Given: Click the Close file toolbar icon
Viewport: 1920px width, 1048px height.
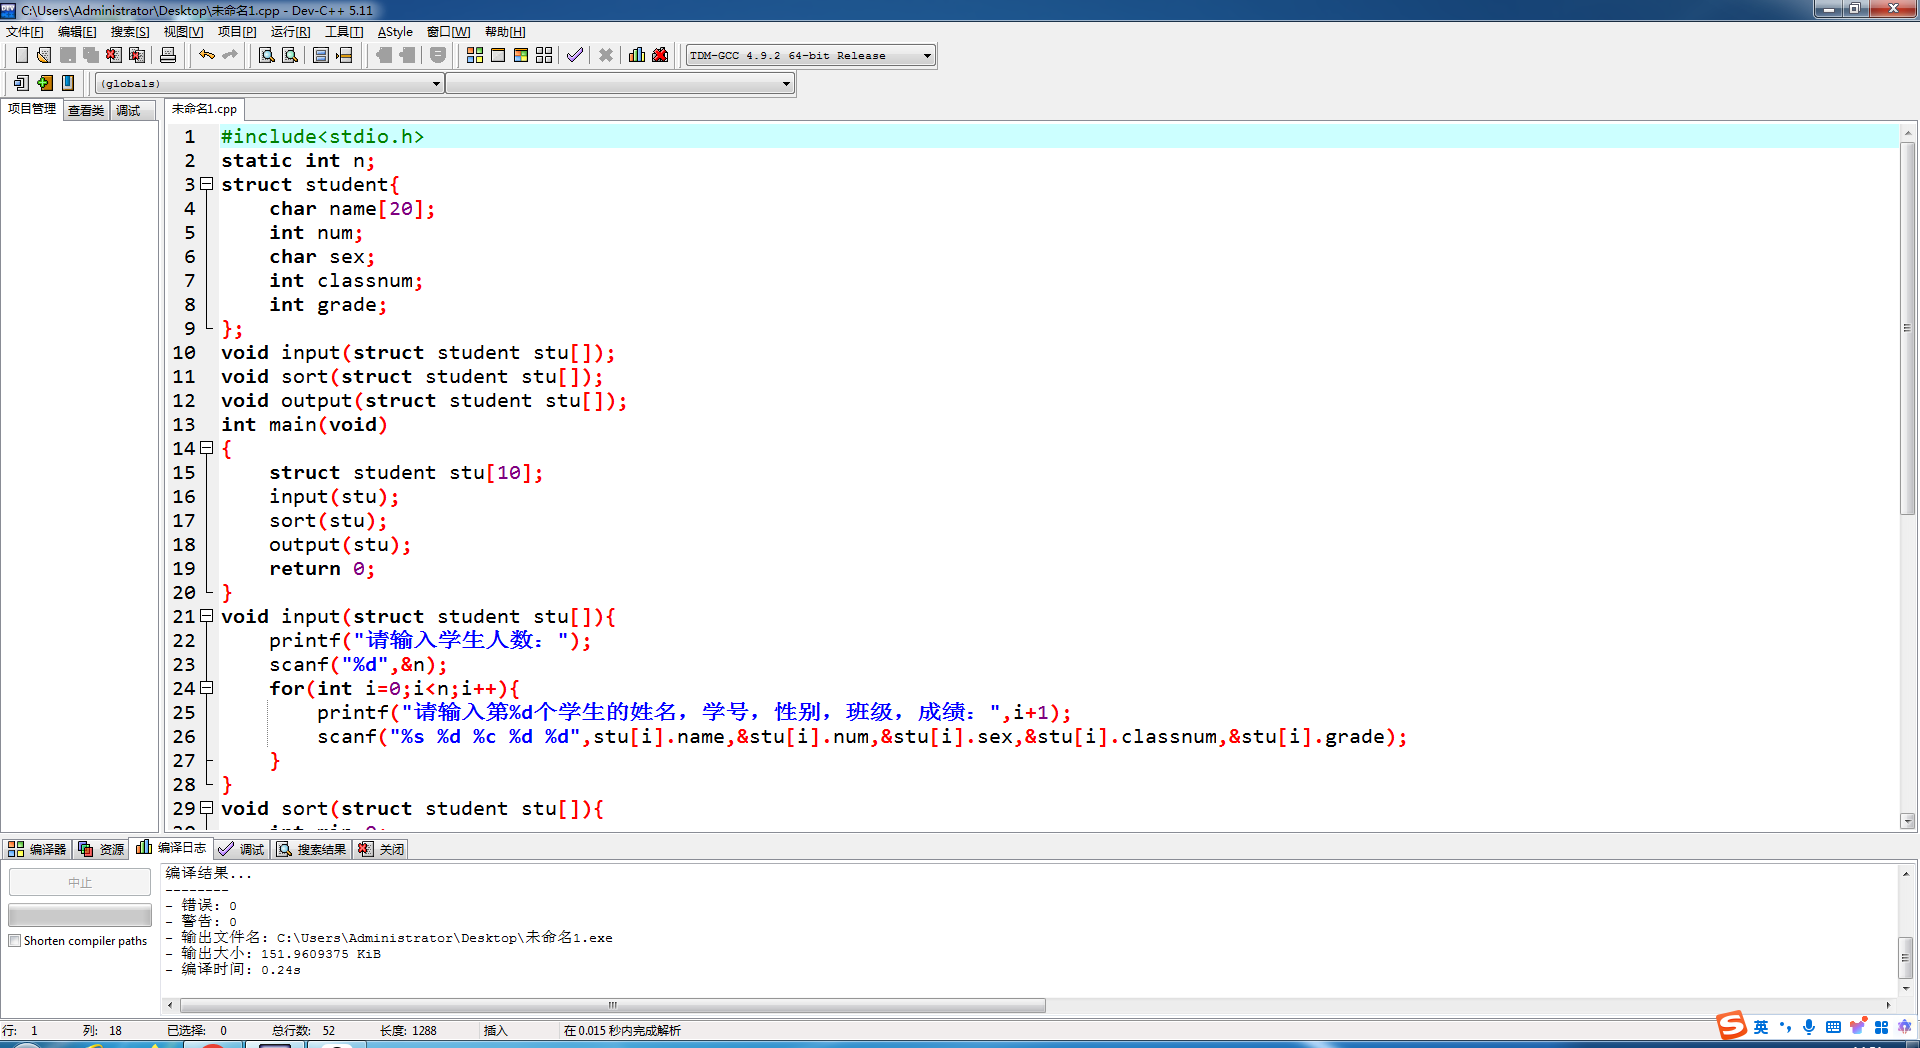Looking at the screenshot, I should (114, 55).
